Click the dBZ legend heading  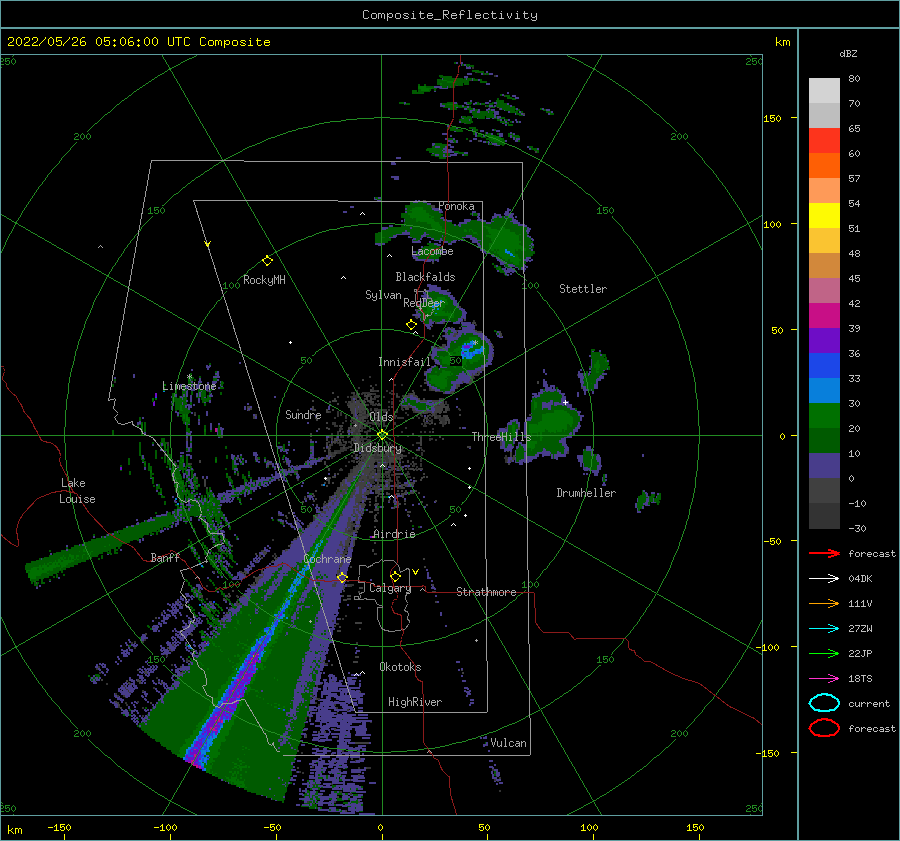[848, 53]
